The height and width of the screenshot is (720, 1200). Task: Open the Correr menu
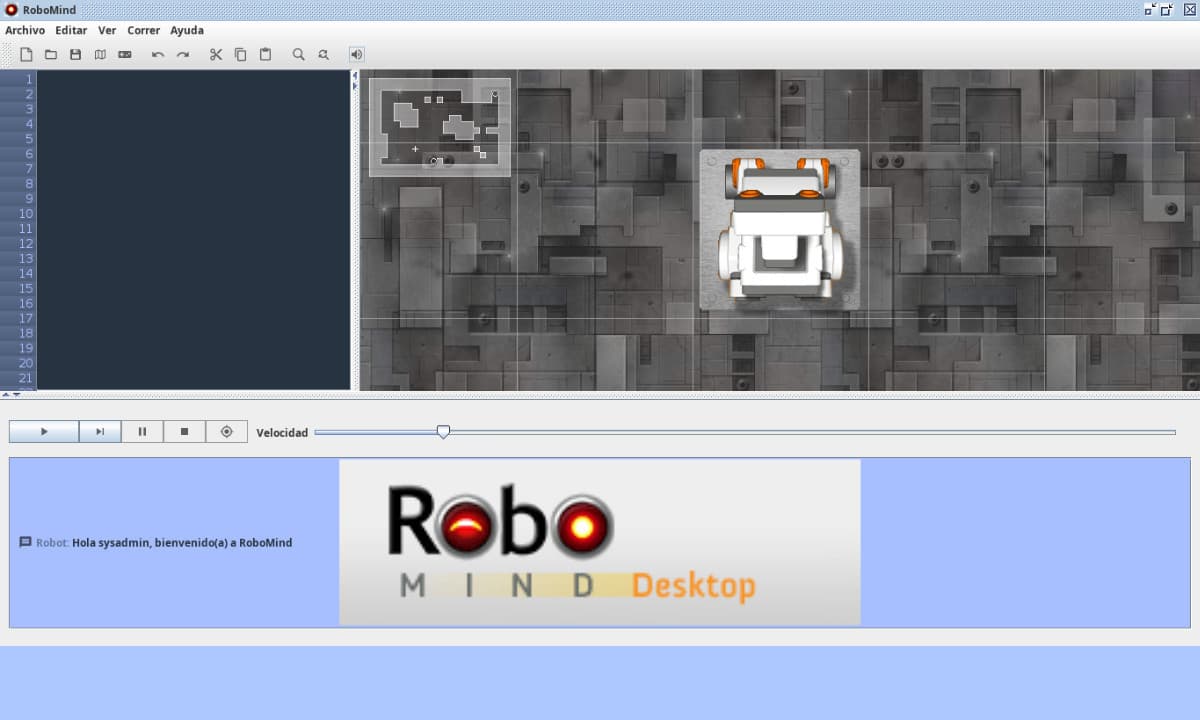(143, 30)
